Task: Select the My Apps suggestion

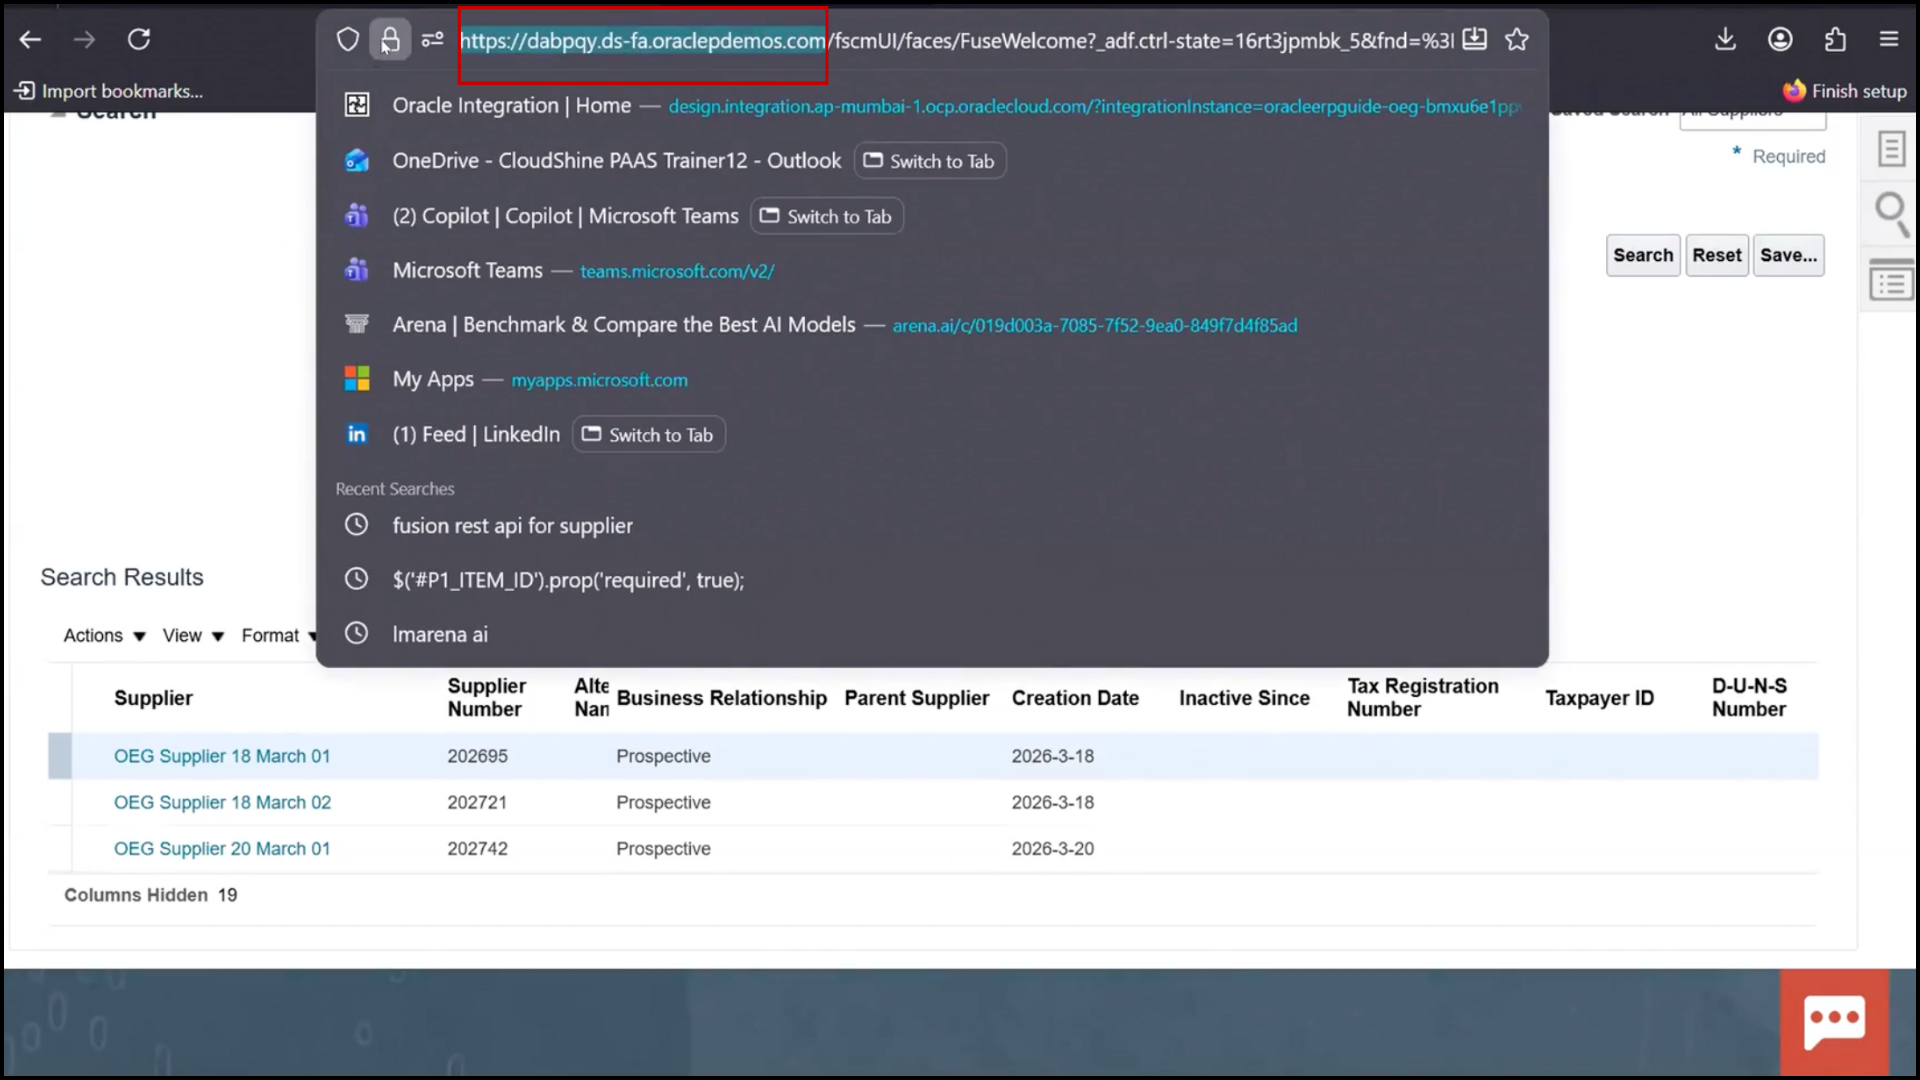Action: (x=932, y=380)
